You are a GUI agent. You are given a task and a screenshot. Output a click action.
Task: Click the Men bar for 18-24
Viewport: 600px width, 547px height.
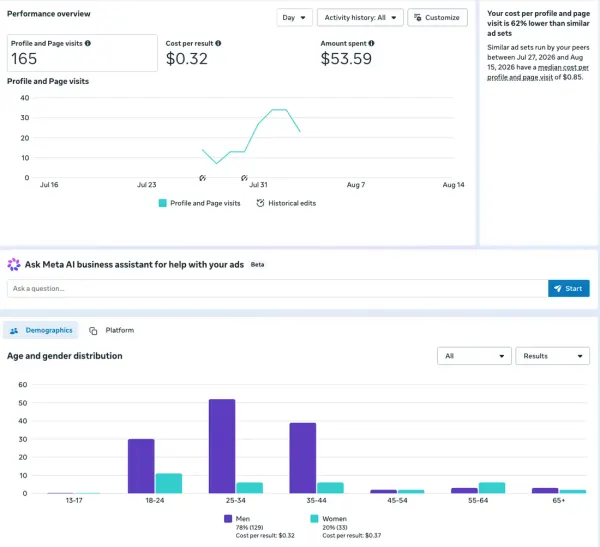pos(141,466)
